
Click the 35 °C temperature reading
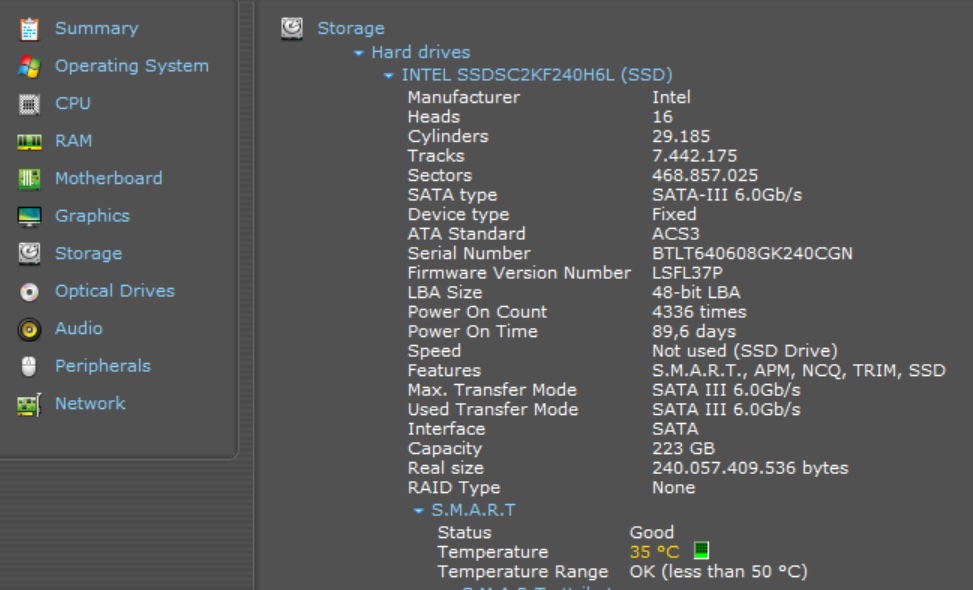coord(654,552)
